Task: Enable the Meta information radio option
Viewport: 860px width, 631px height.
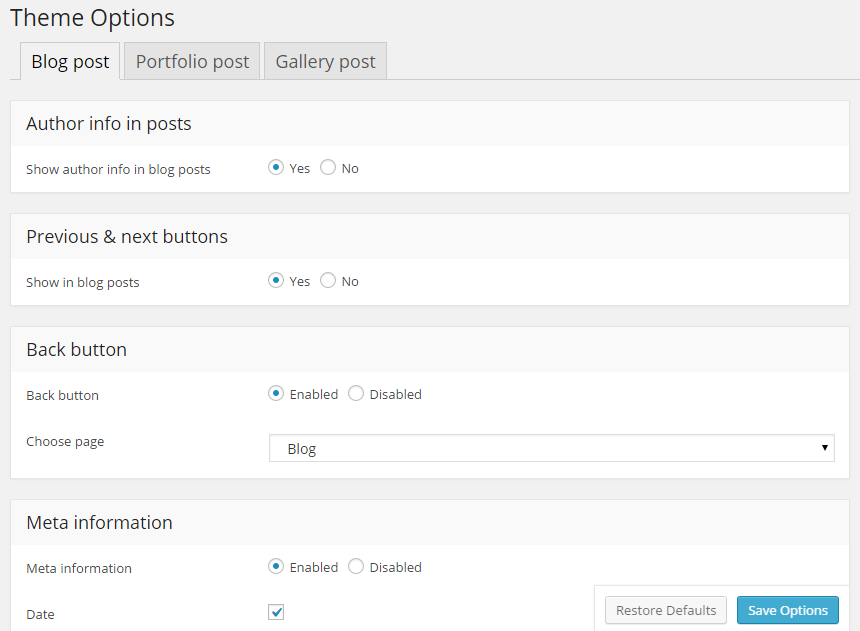Action: pos(276,567)
